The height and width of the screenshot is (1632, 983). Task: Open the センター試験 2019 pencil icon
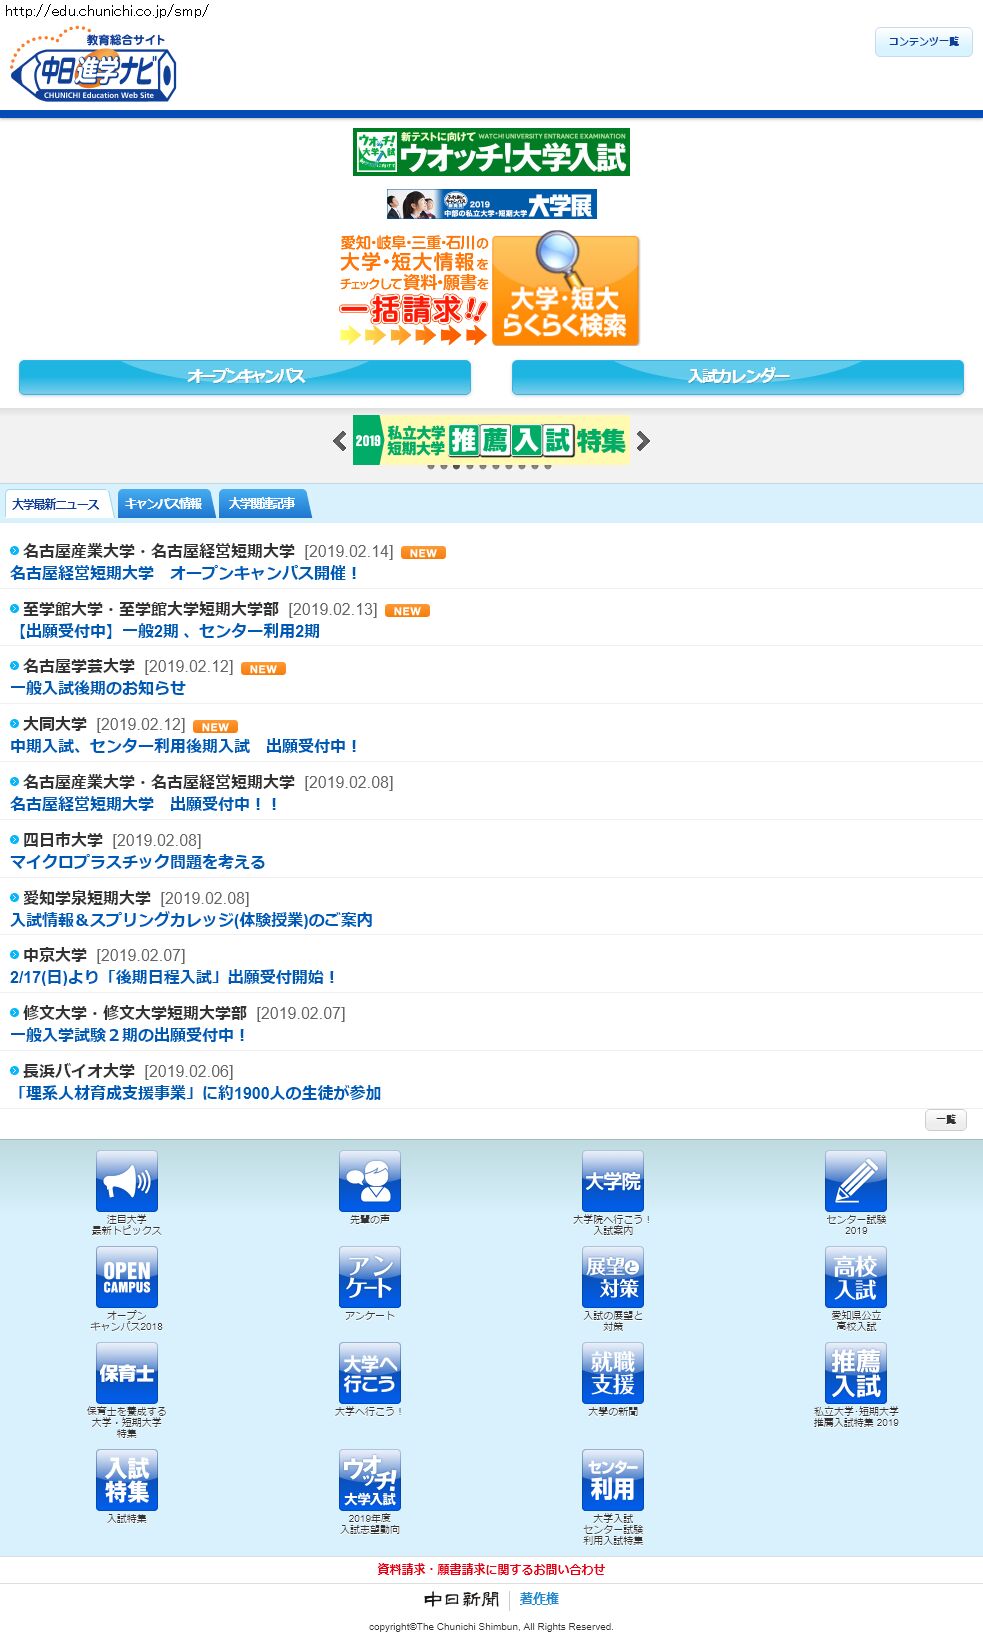(855, 1181)
